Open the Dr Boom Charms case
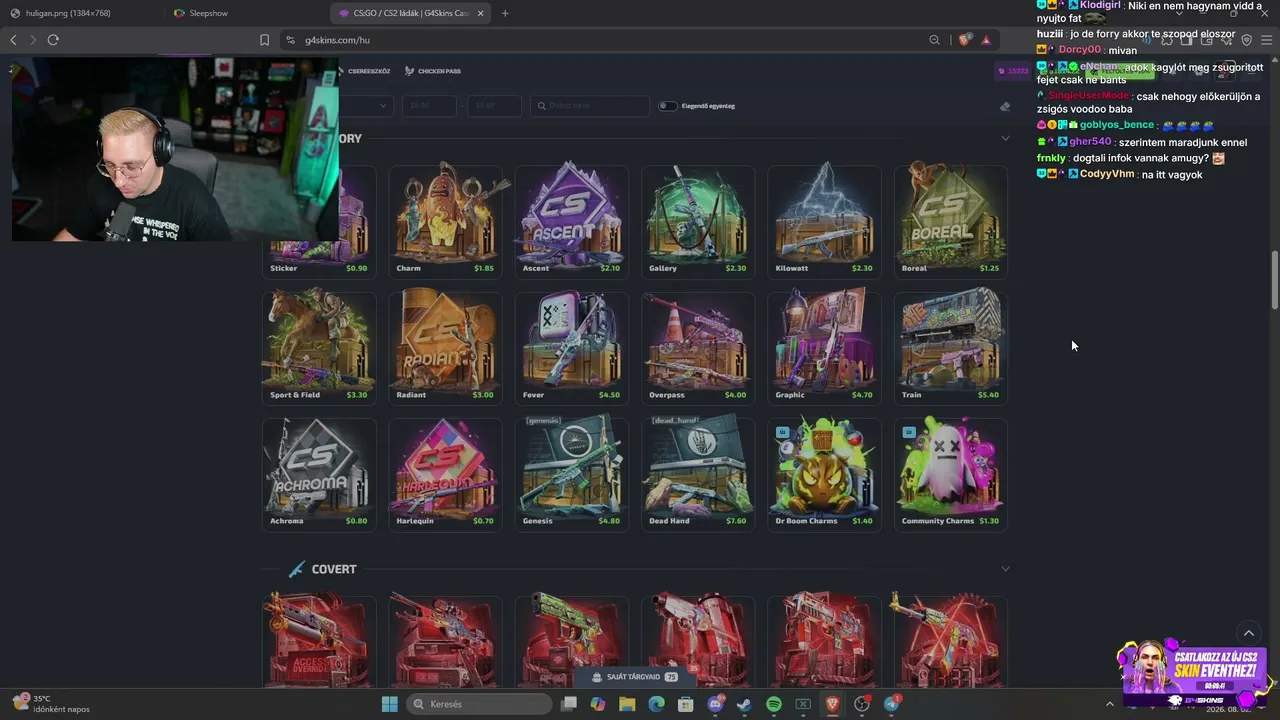The image size is (1280, 720). pyautogui.click(x=824, y=473)
